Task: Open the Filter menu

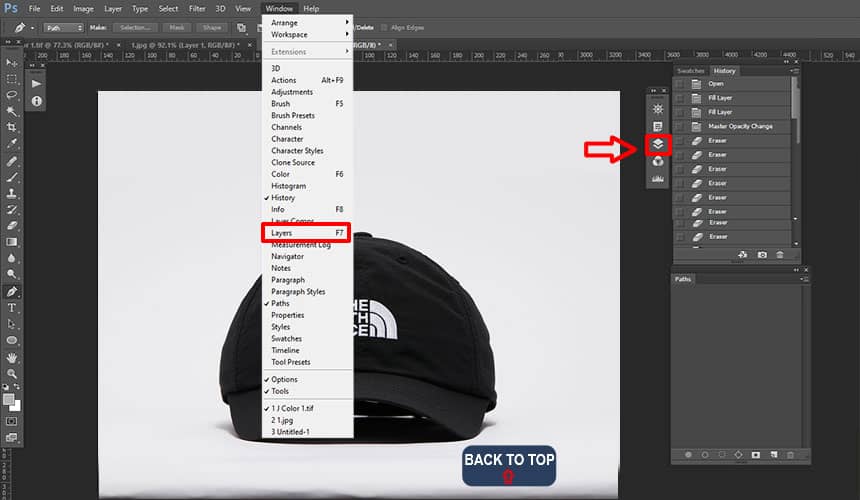Action: click(197, 9)
